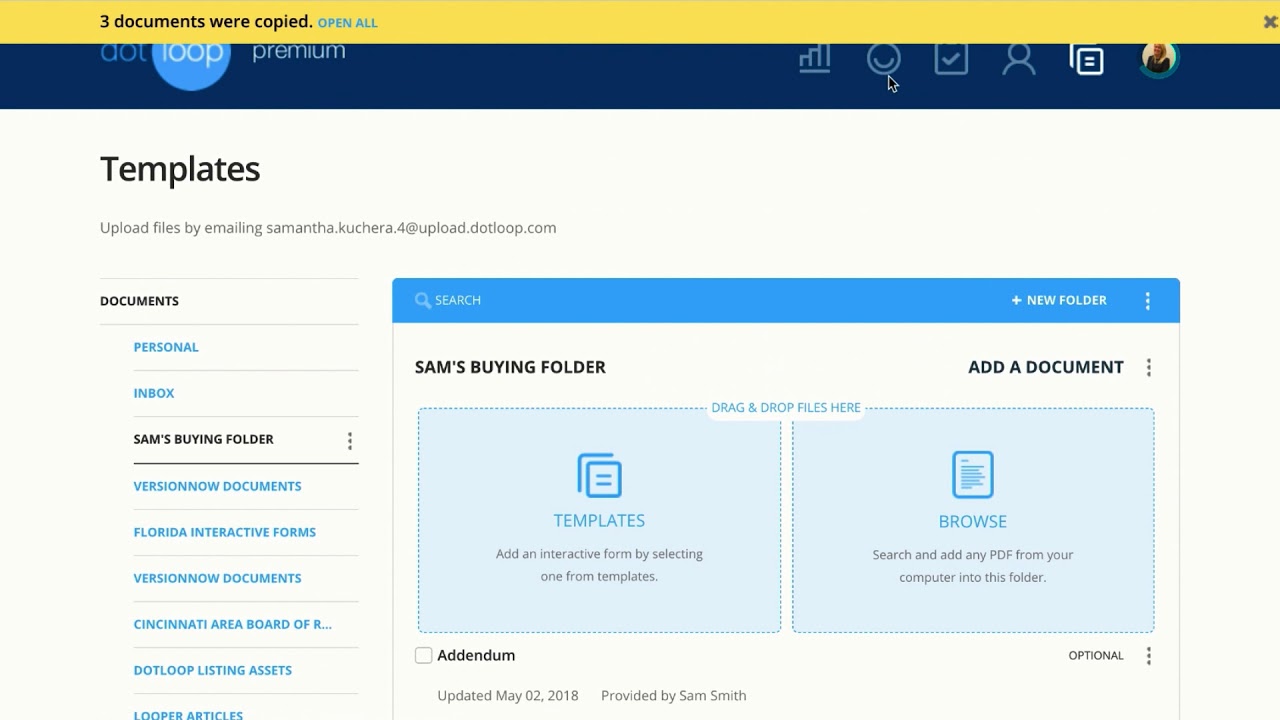Open the Addendum document name

[x=476, y=656]
